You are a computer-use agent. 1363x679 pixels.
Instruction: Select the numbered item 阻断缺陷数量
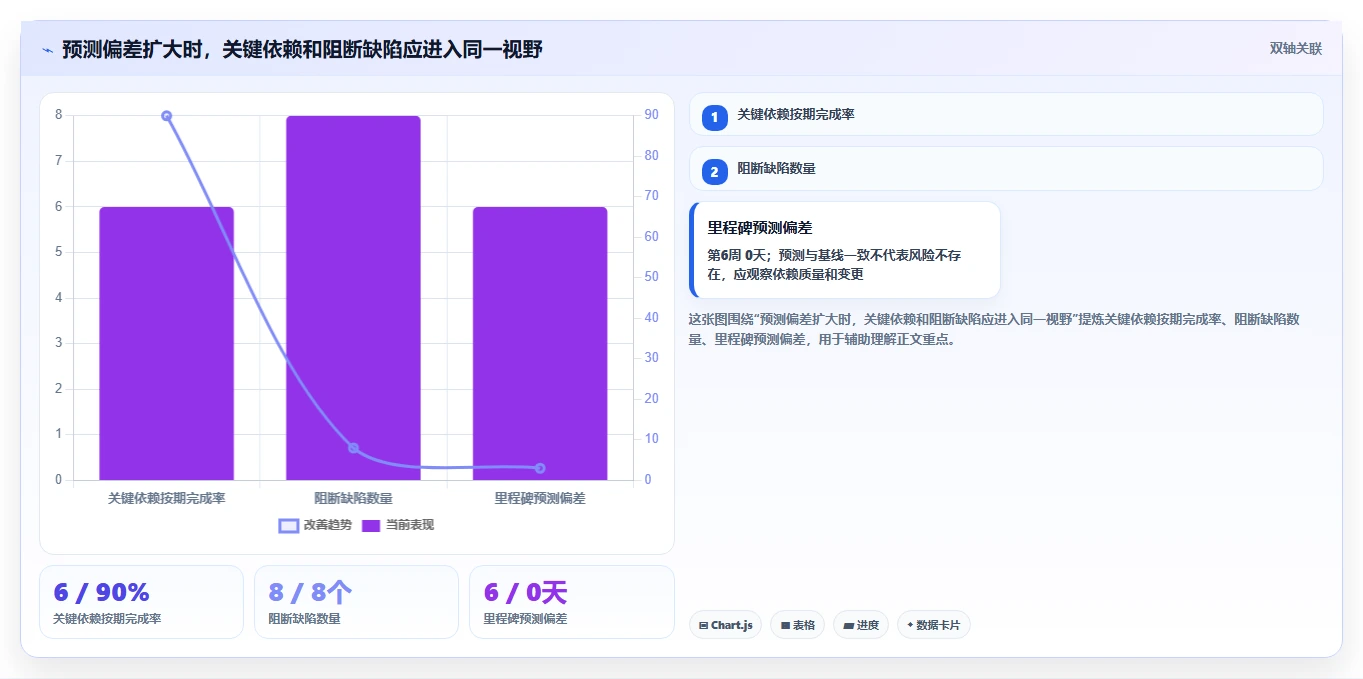[1006, 169]
